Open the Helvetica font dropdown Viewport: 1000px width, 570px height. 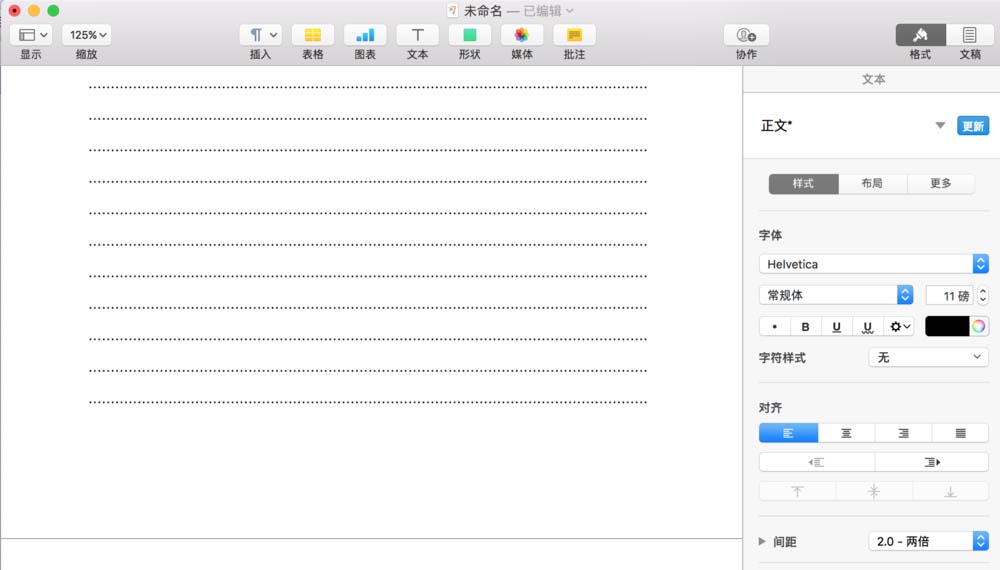pos(873,264)
